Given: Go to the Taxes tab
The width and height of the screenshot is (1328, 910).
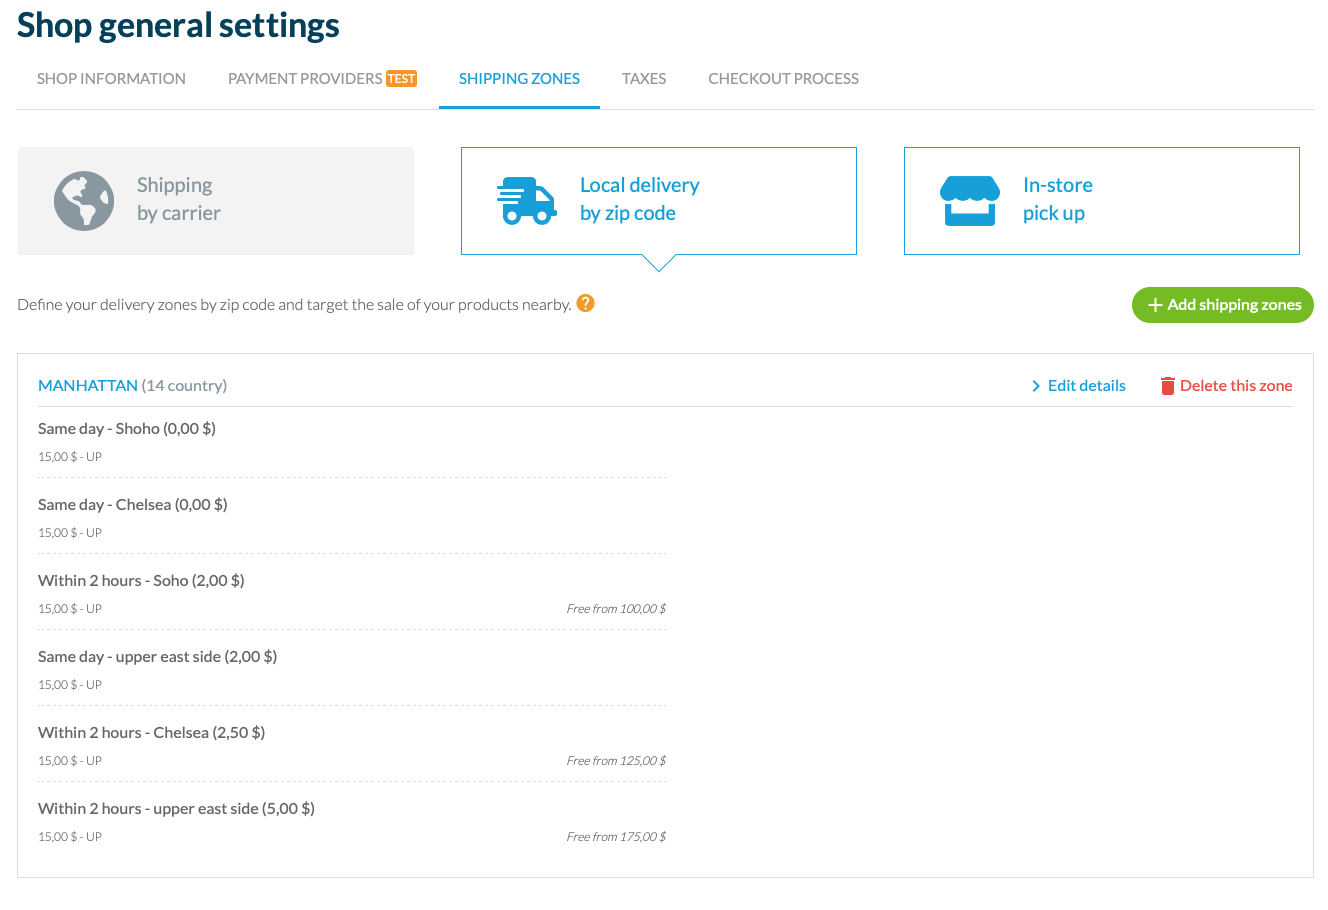Looking at the screenshot, I should tap(644, 79).
